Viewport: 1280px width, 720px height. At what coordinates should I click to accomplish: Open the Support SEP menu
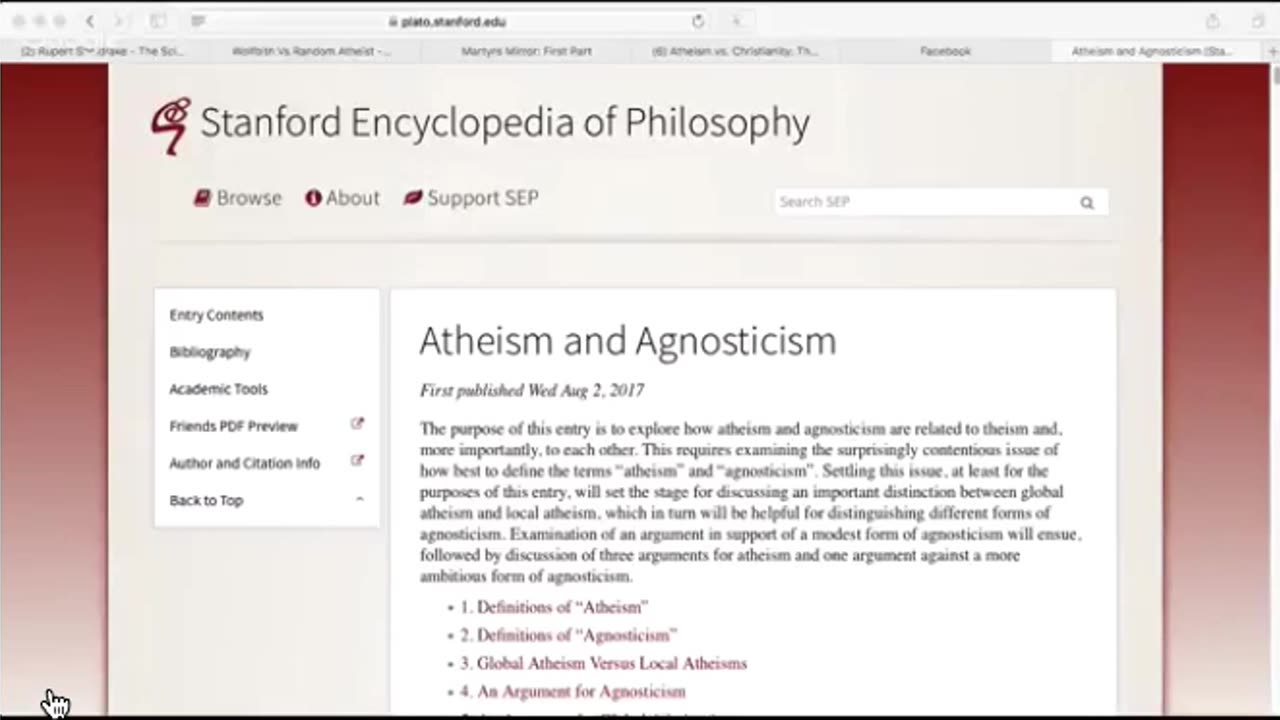click(471, 198)
